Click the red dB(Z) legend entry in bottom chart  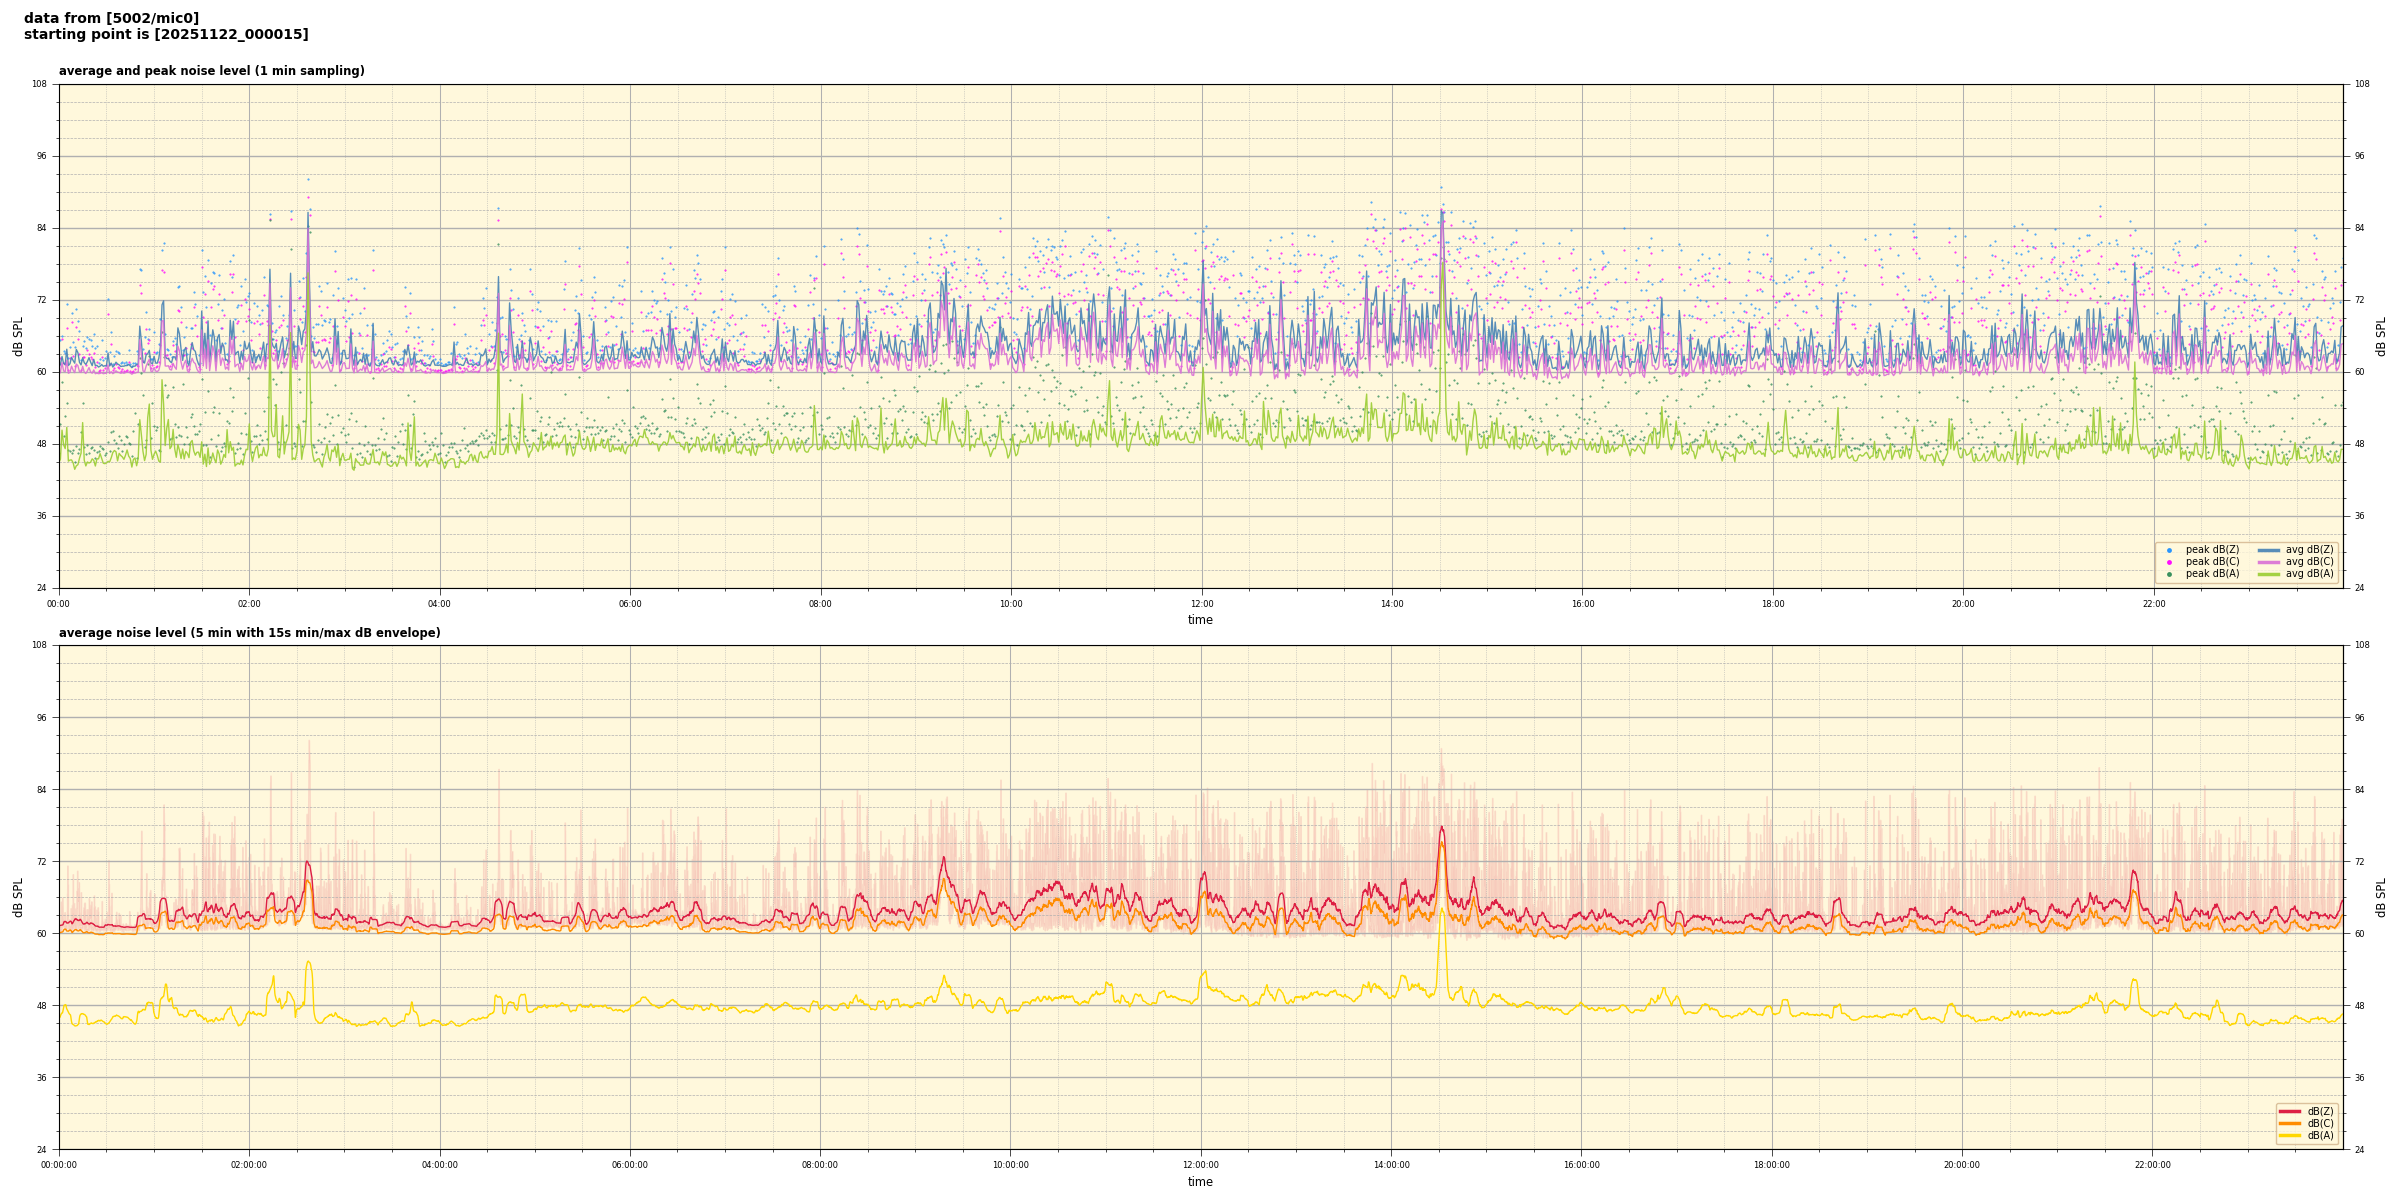(x=2290, y=1111)
